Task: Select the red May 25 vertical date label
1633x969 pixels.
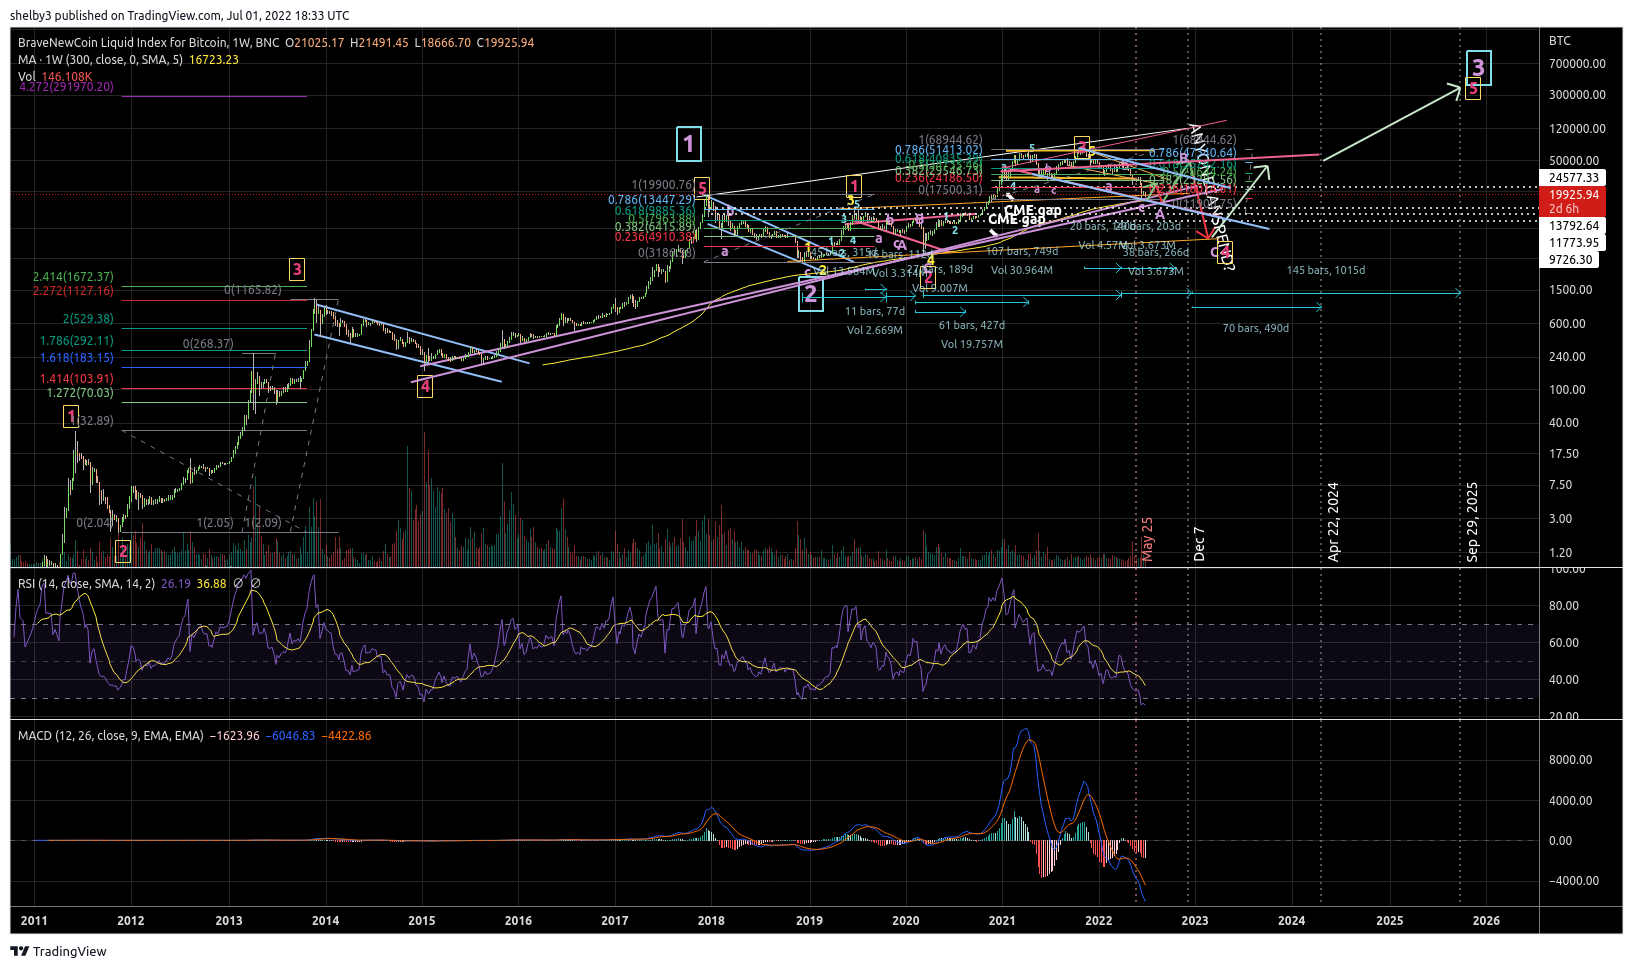Action: (1147, 539)
